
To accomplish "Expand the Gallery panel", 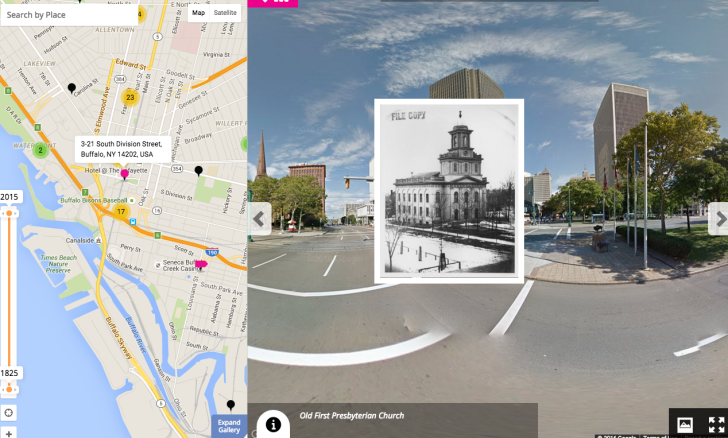I will tap(229, 426).
